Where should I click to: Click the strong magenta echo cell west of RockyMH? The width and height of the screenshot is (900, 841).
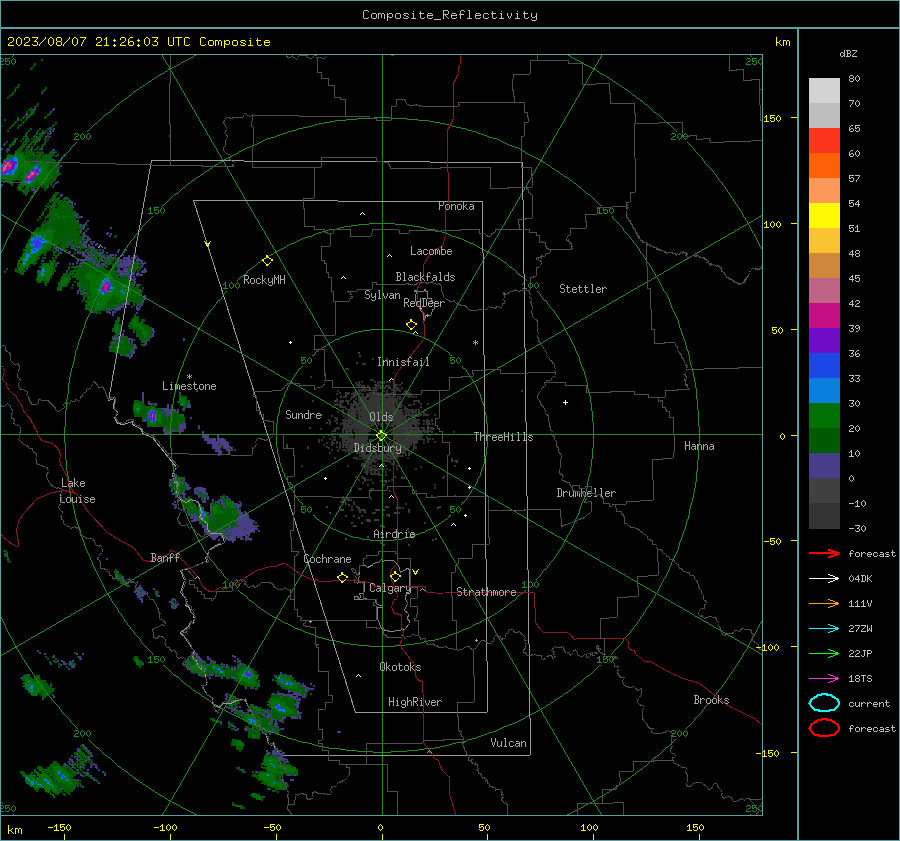[x=106, y=286]
